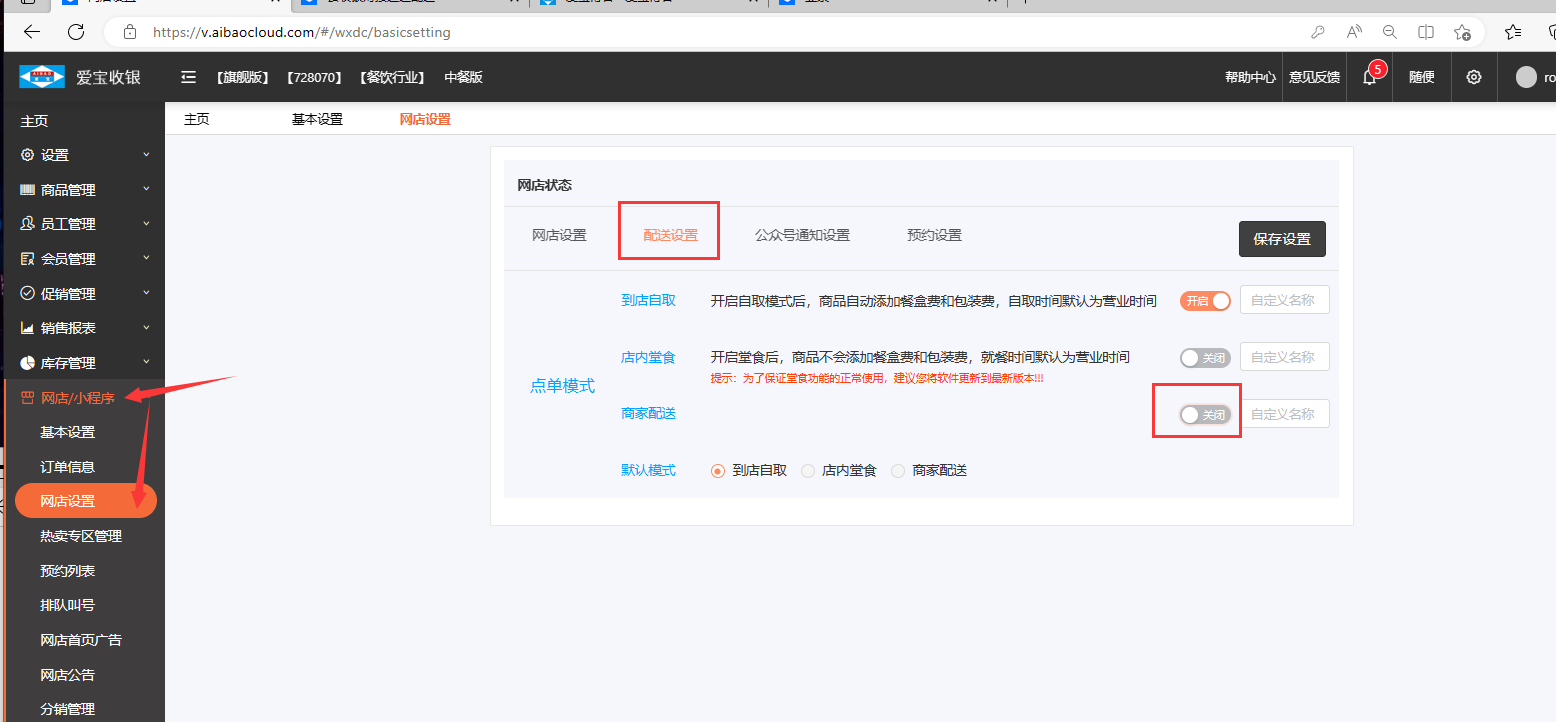Enable the 商家配送 toggle switch
This screenshot has height=722, width=1556.
coord(1205,415)
